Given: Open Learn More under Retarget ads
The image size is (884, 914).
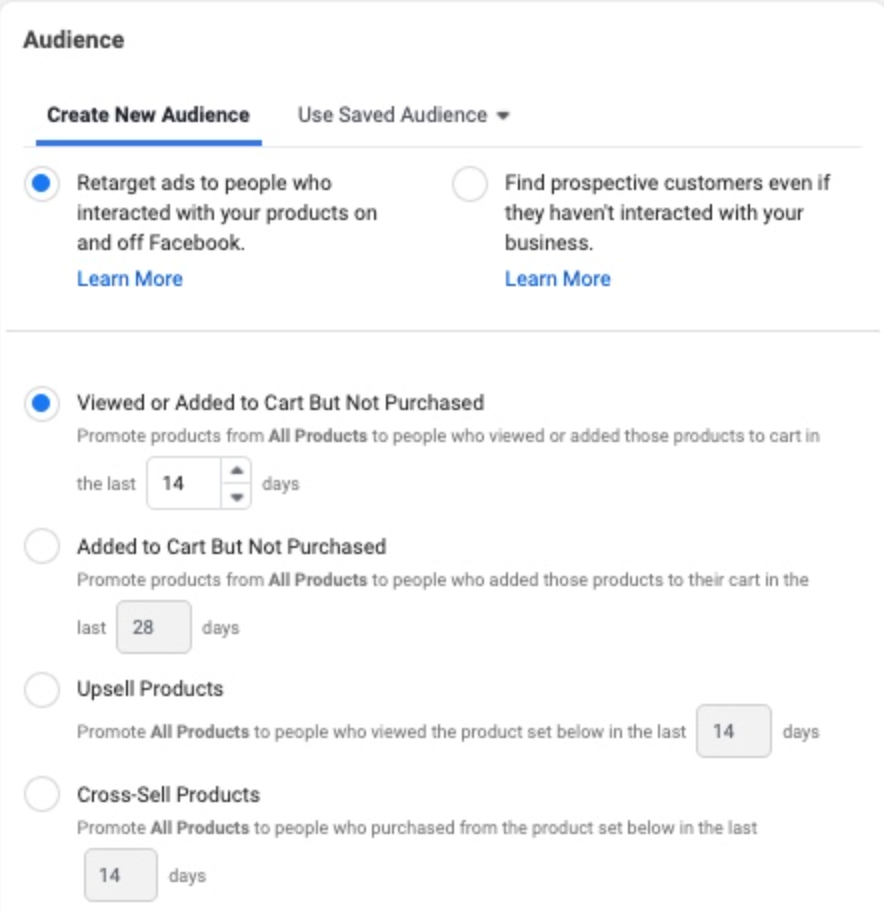Looking at the screenshot, I should [129, 279].
